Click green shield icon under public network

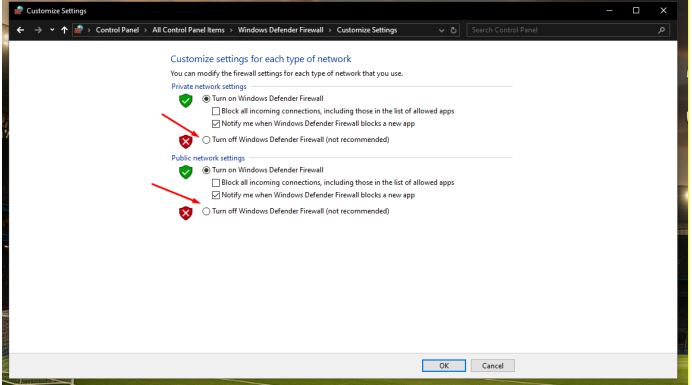tap(186, 172)
